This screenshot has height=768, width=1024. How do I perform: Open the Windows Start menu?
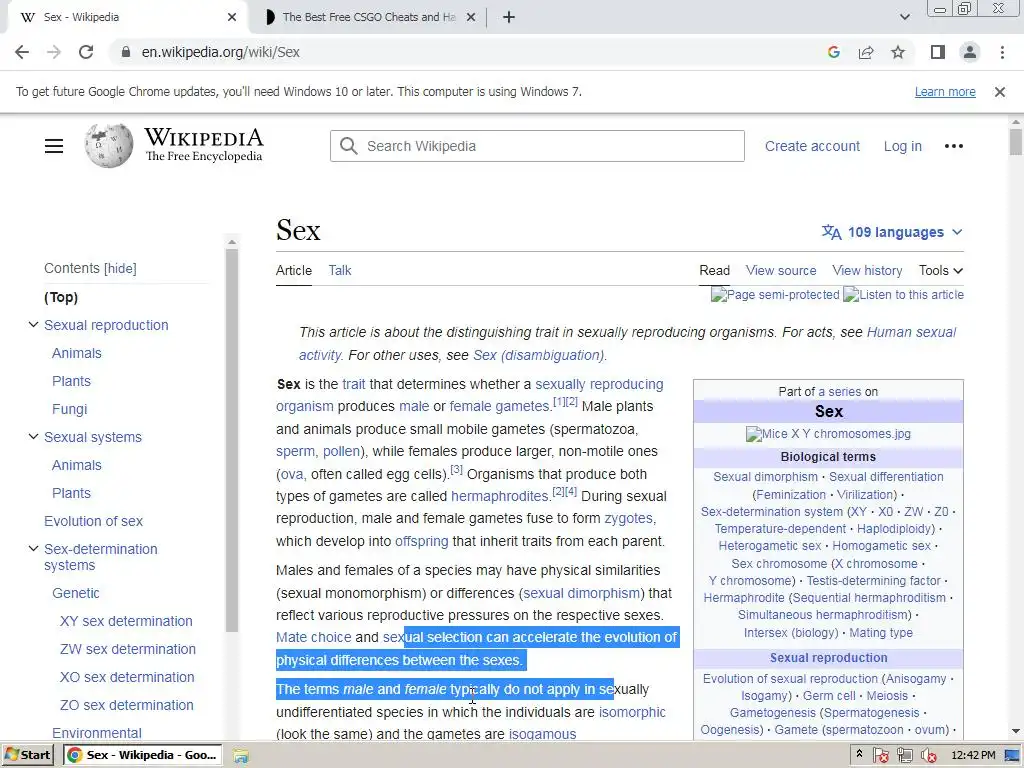tap(27, 755)
